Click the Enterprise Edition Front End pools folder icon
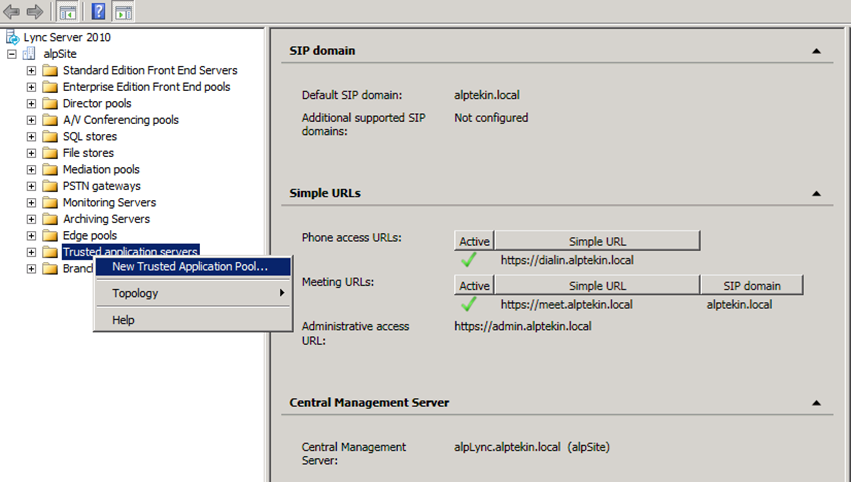 pyautogui.click(x=50, y=87)
